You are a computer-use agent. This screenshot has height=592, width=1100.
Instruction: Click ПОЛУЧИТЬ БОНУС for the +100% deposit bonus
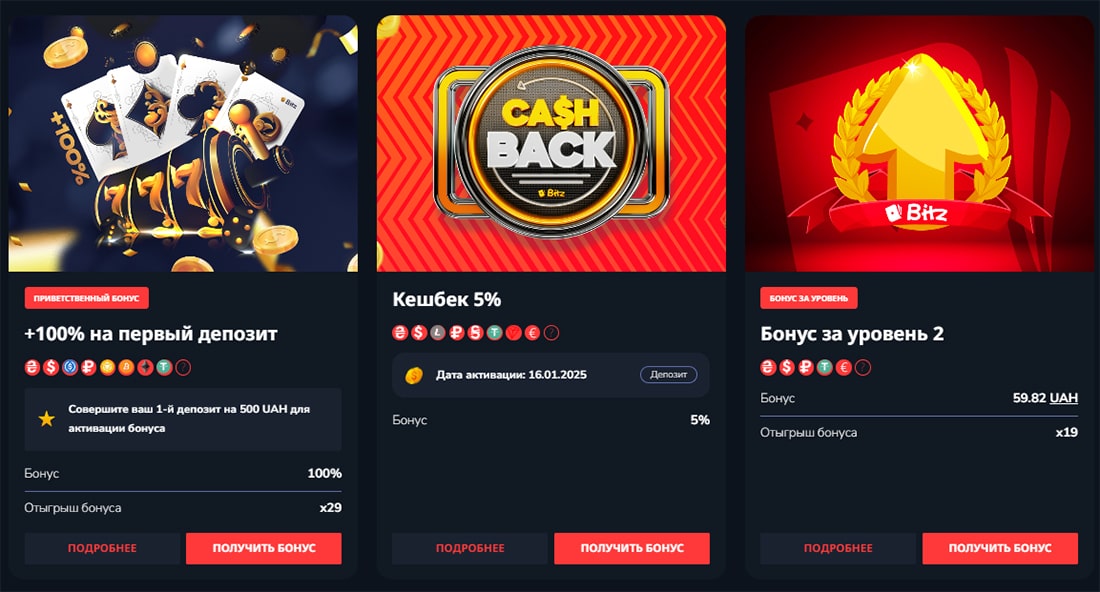tap(264, 548)
